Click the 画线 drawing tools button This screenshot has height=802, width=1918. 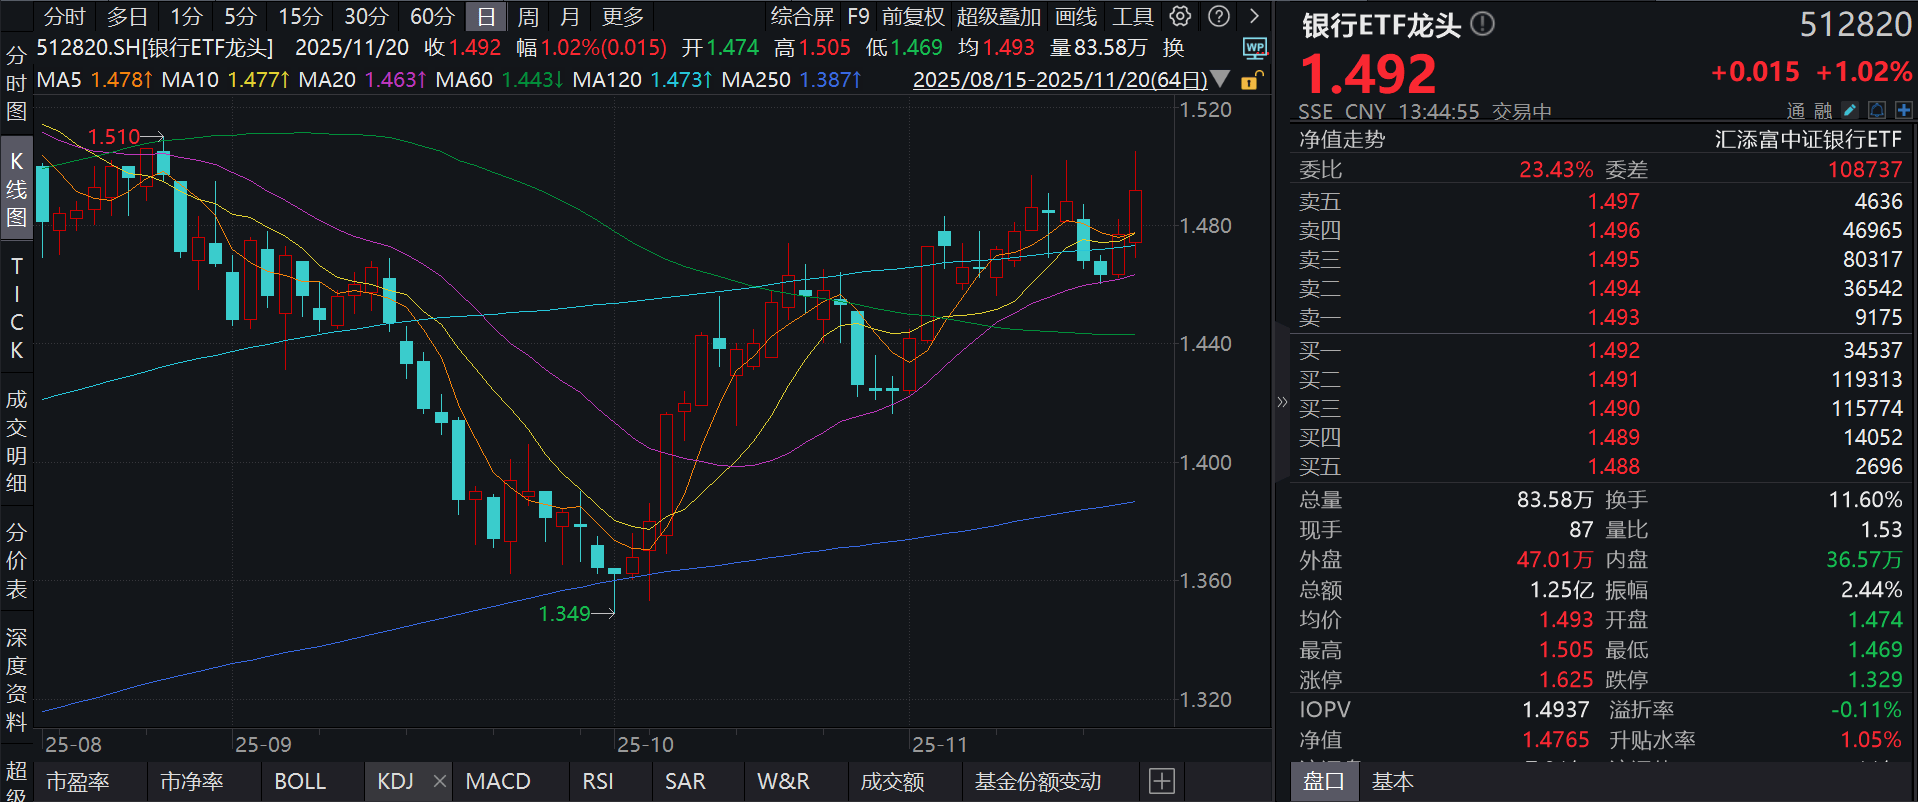coord(1075,17)
